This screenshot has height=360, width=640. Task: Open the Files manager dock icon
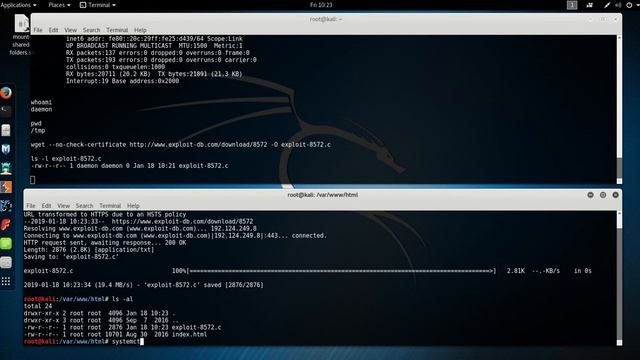tap(6, 130)
